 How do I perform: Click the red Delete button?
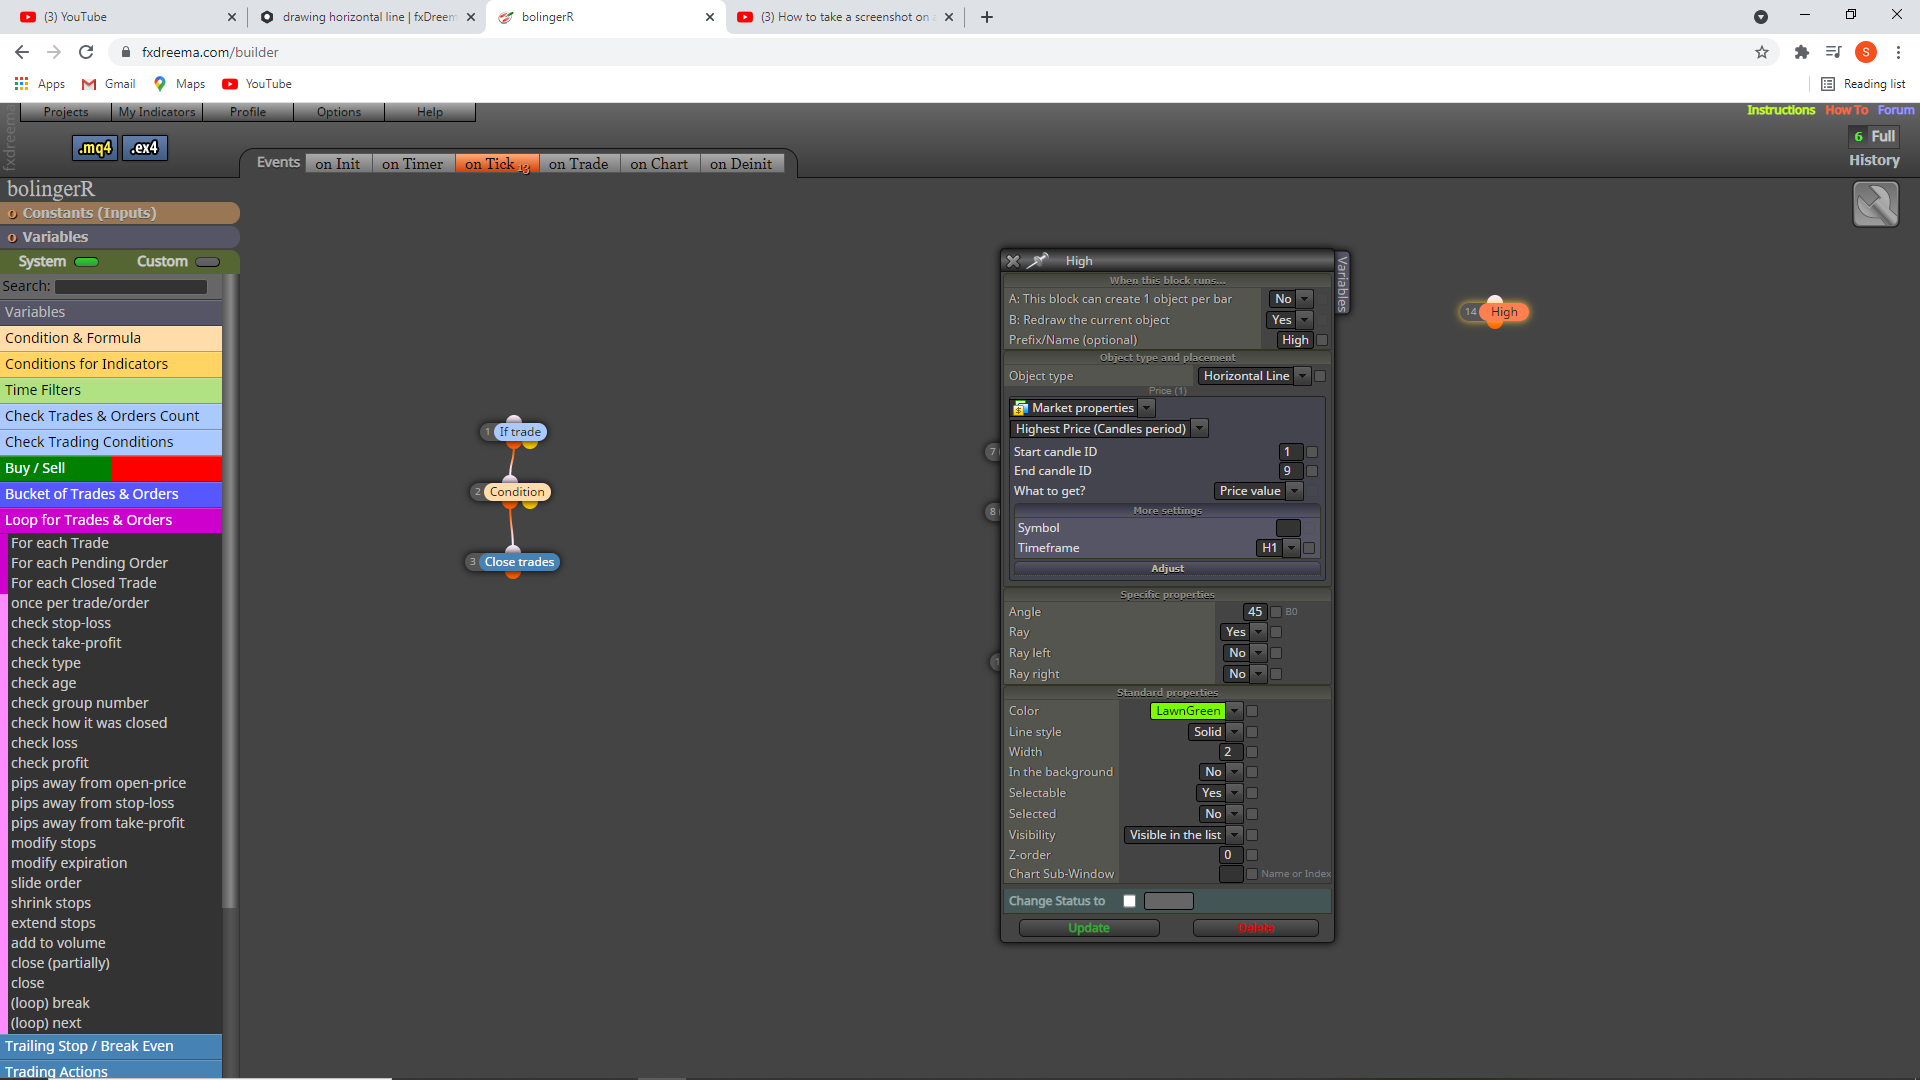pyautogui.click(x=1256, y=928)
